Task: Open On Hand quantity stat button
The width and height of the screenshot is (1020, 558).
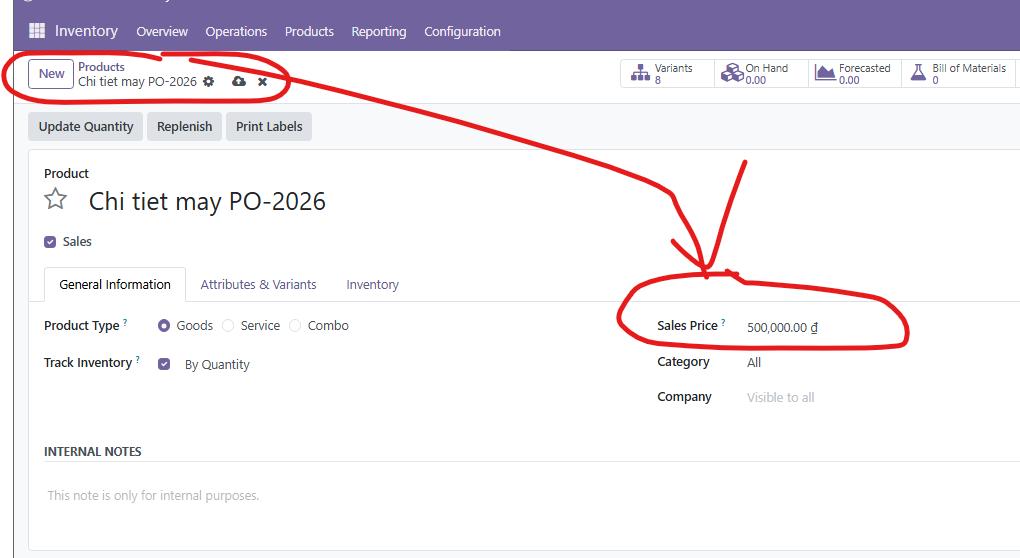Action: 761,74
